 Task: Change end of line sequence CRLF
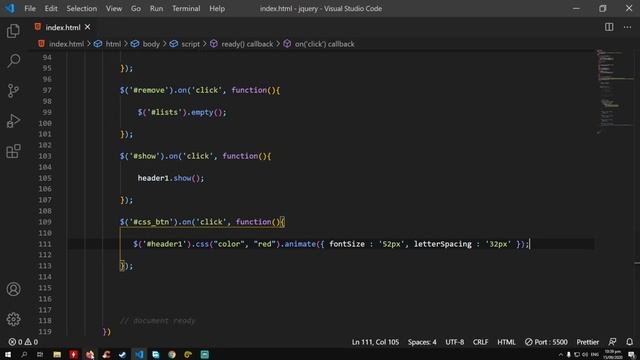(x=480, y=342)
